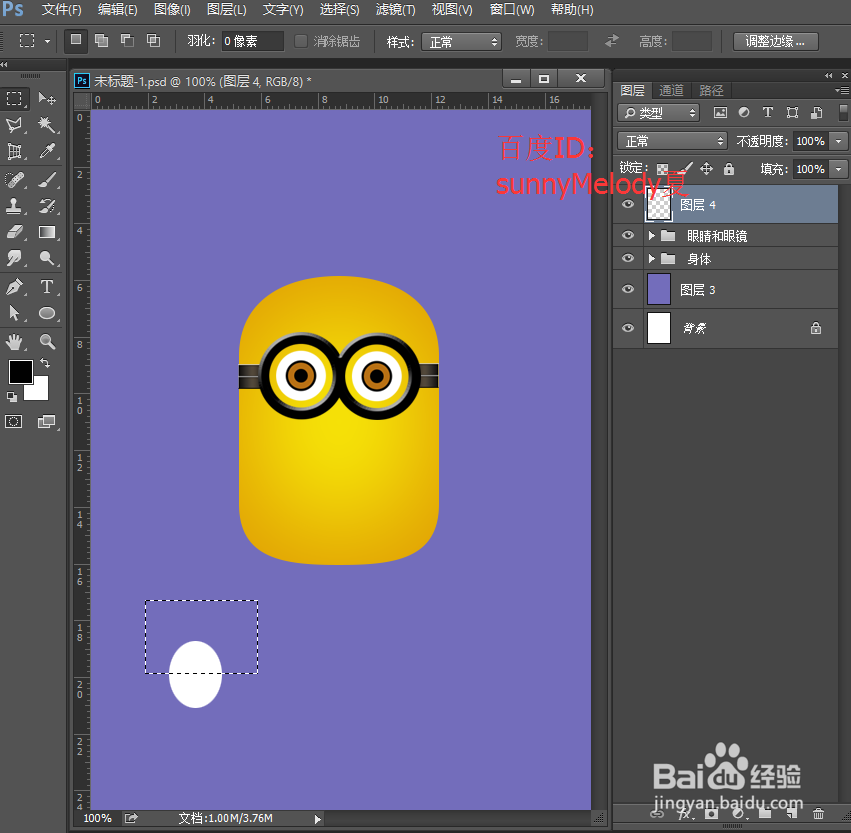Screen dimensions: 851x833
Task: Open the 选择(S) menu
Action: [339, 10]
